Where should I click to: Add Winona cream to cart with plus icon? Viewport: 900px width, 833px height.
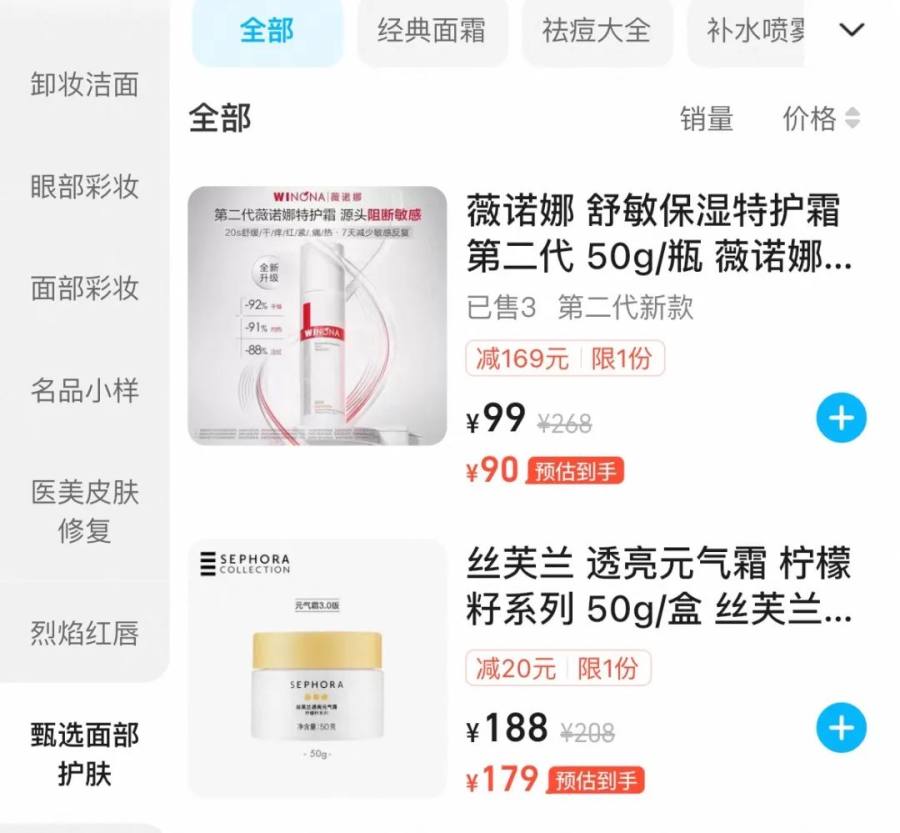click(x=841, y=417)
